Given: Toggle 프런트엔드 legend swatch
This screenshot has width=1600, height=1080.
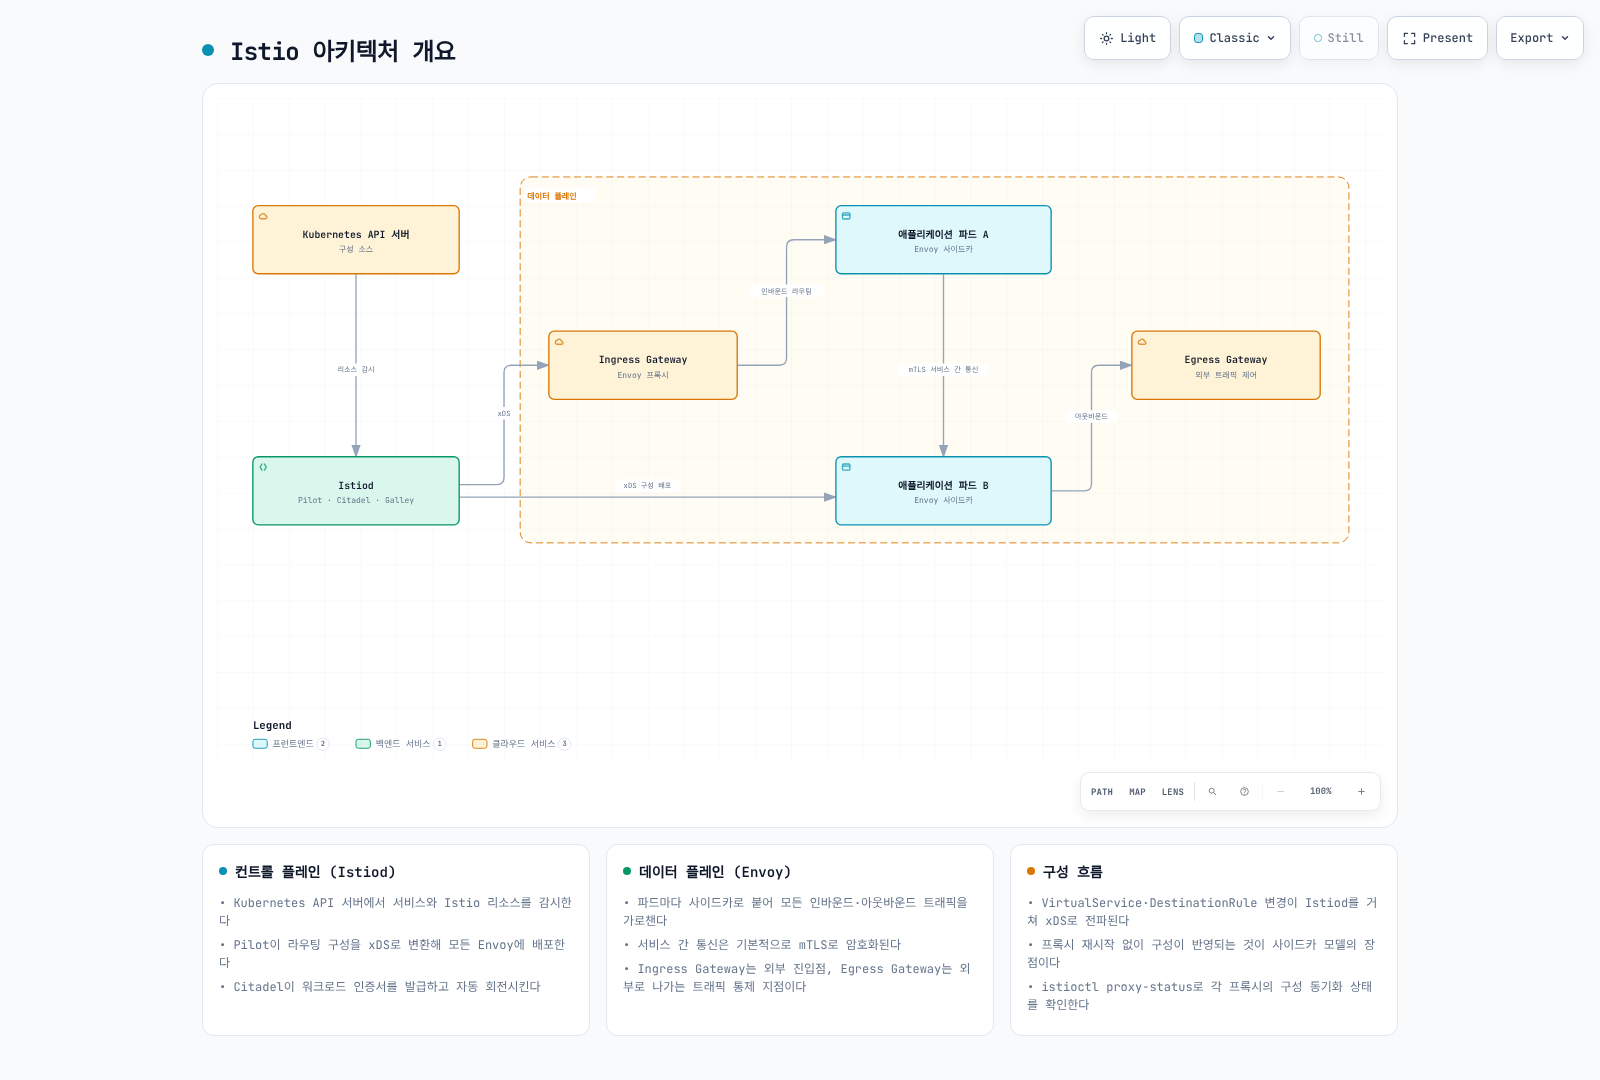Looking at the screenshot, I should [x=260, y=744].
